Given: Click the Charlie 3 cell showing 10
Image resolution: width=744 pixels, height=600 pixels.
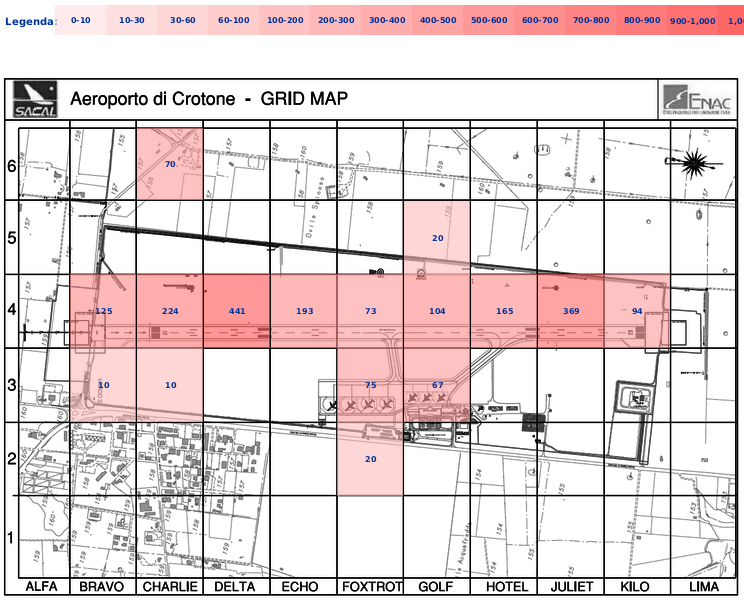Looking at the screenshot, I should [x=170, y=385].
